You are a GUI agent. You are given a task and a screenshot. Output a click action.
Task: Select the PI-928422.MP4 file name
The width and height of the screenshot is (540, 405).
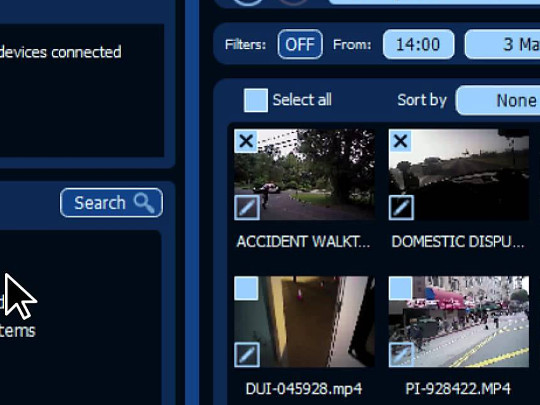[x=458, y=389]
